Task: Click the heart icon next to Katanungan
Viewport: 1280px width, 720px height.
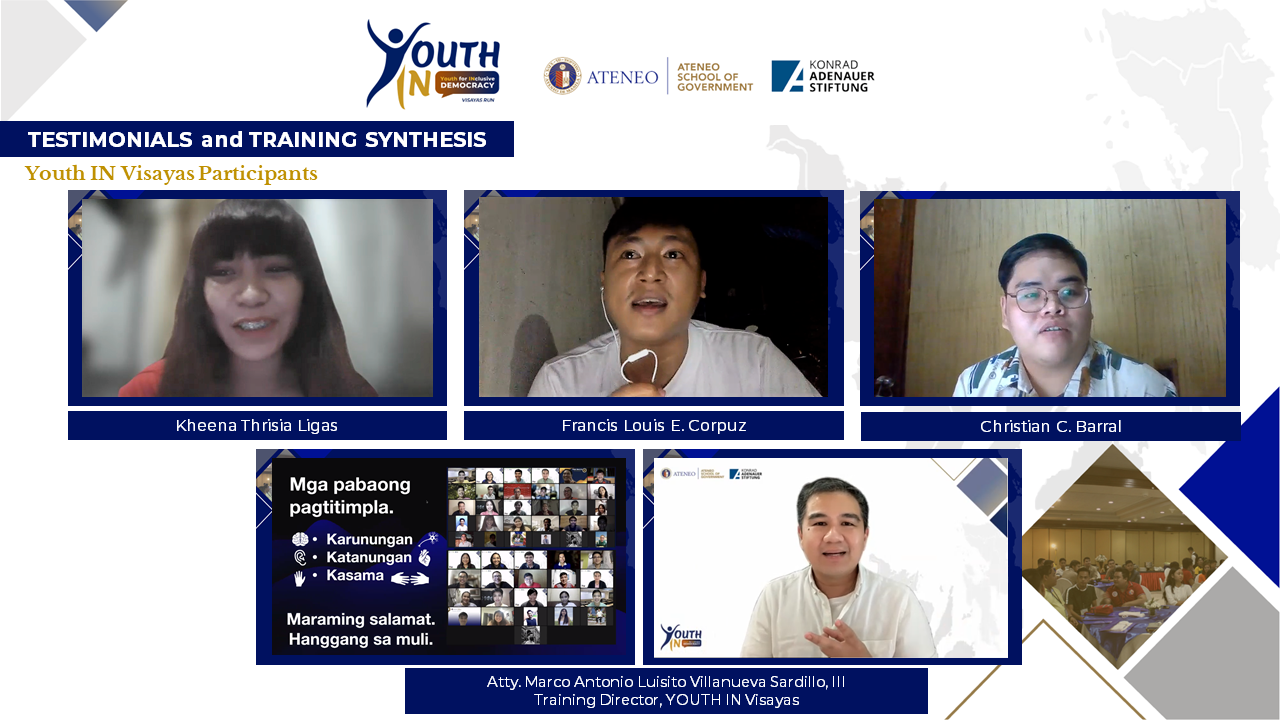Action: [423, 557]
